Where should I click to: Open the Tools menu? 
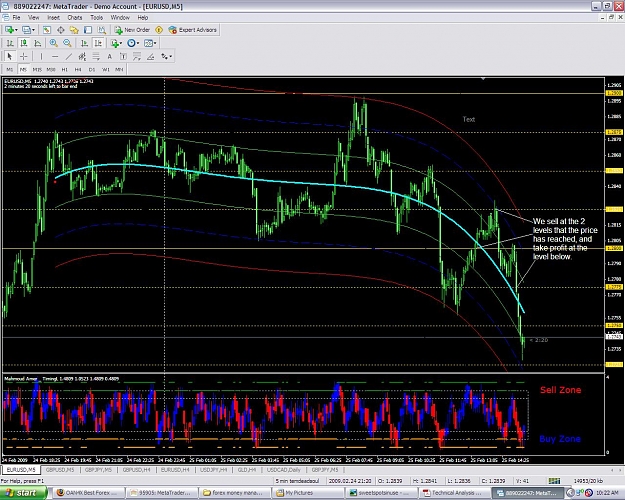point(96,18)
